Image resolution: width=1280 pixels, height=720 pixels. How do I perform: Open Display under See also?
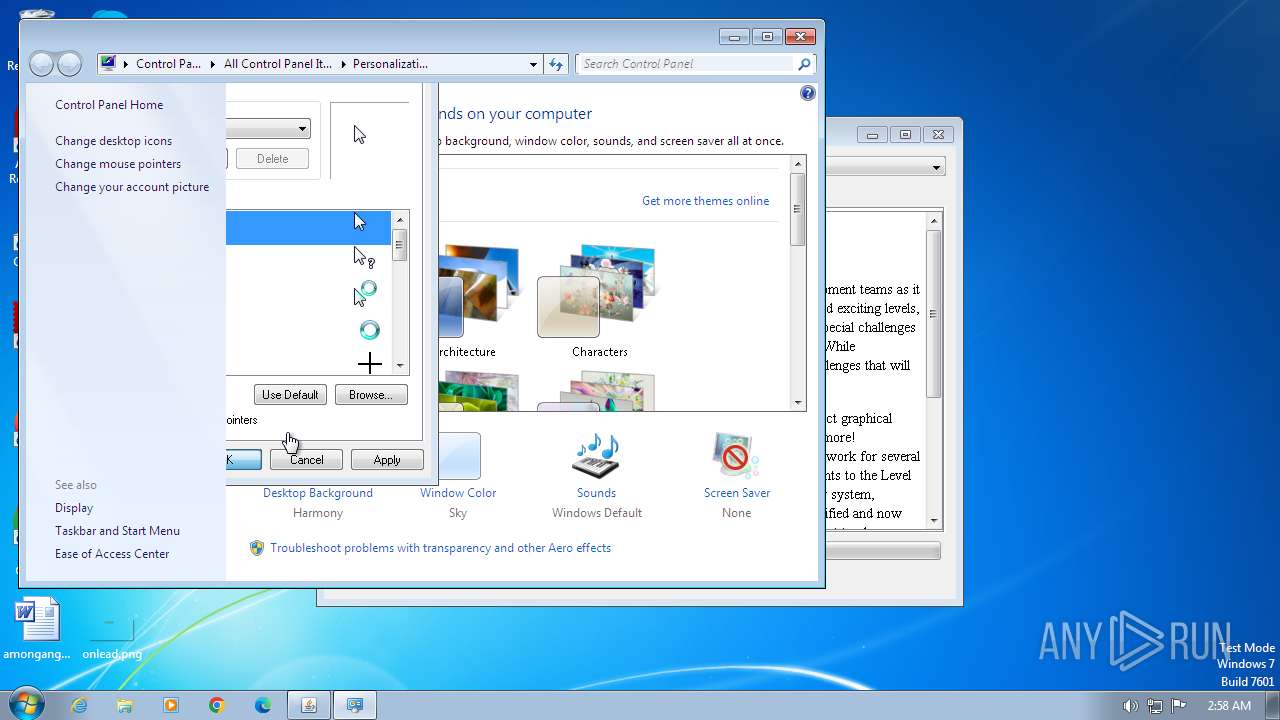coord(74,508)
